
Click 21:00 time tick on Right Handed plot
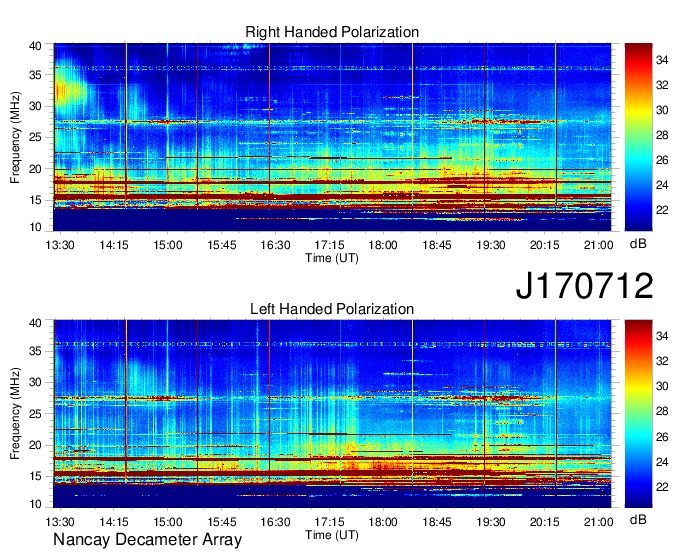pos(598,245)
